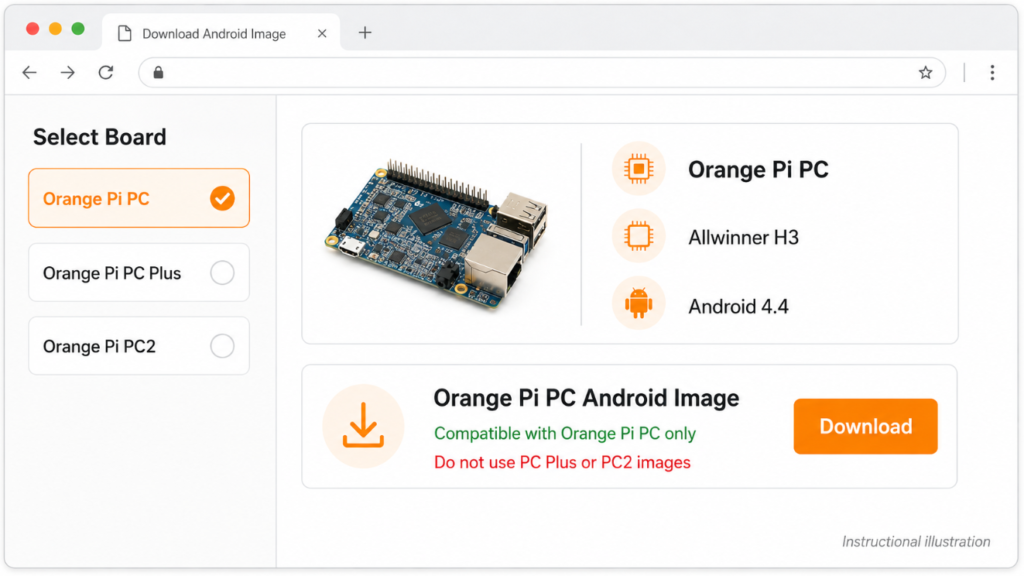Click the browser back arrow
Viewport: 1024px width, 576px height.
coord(29,72)
